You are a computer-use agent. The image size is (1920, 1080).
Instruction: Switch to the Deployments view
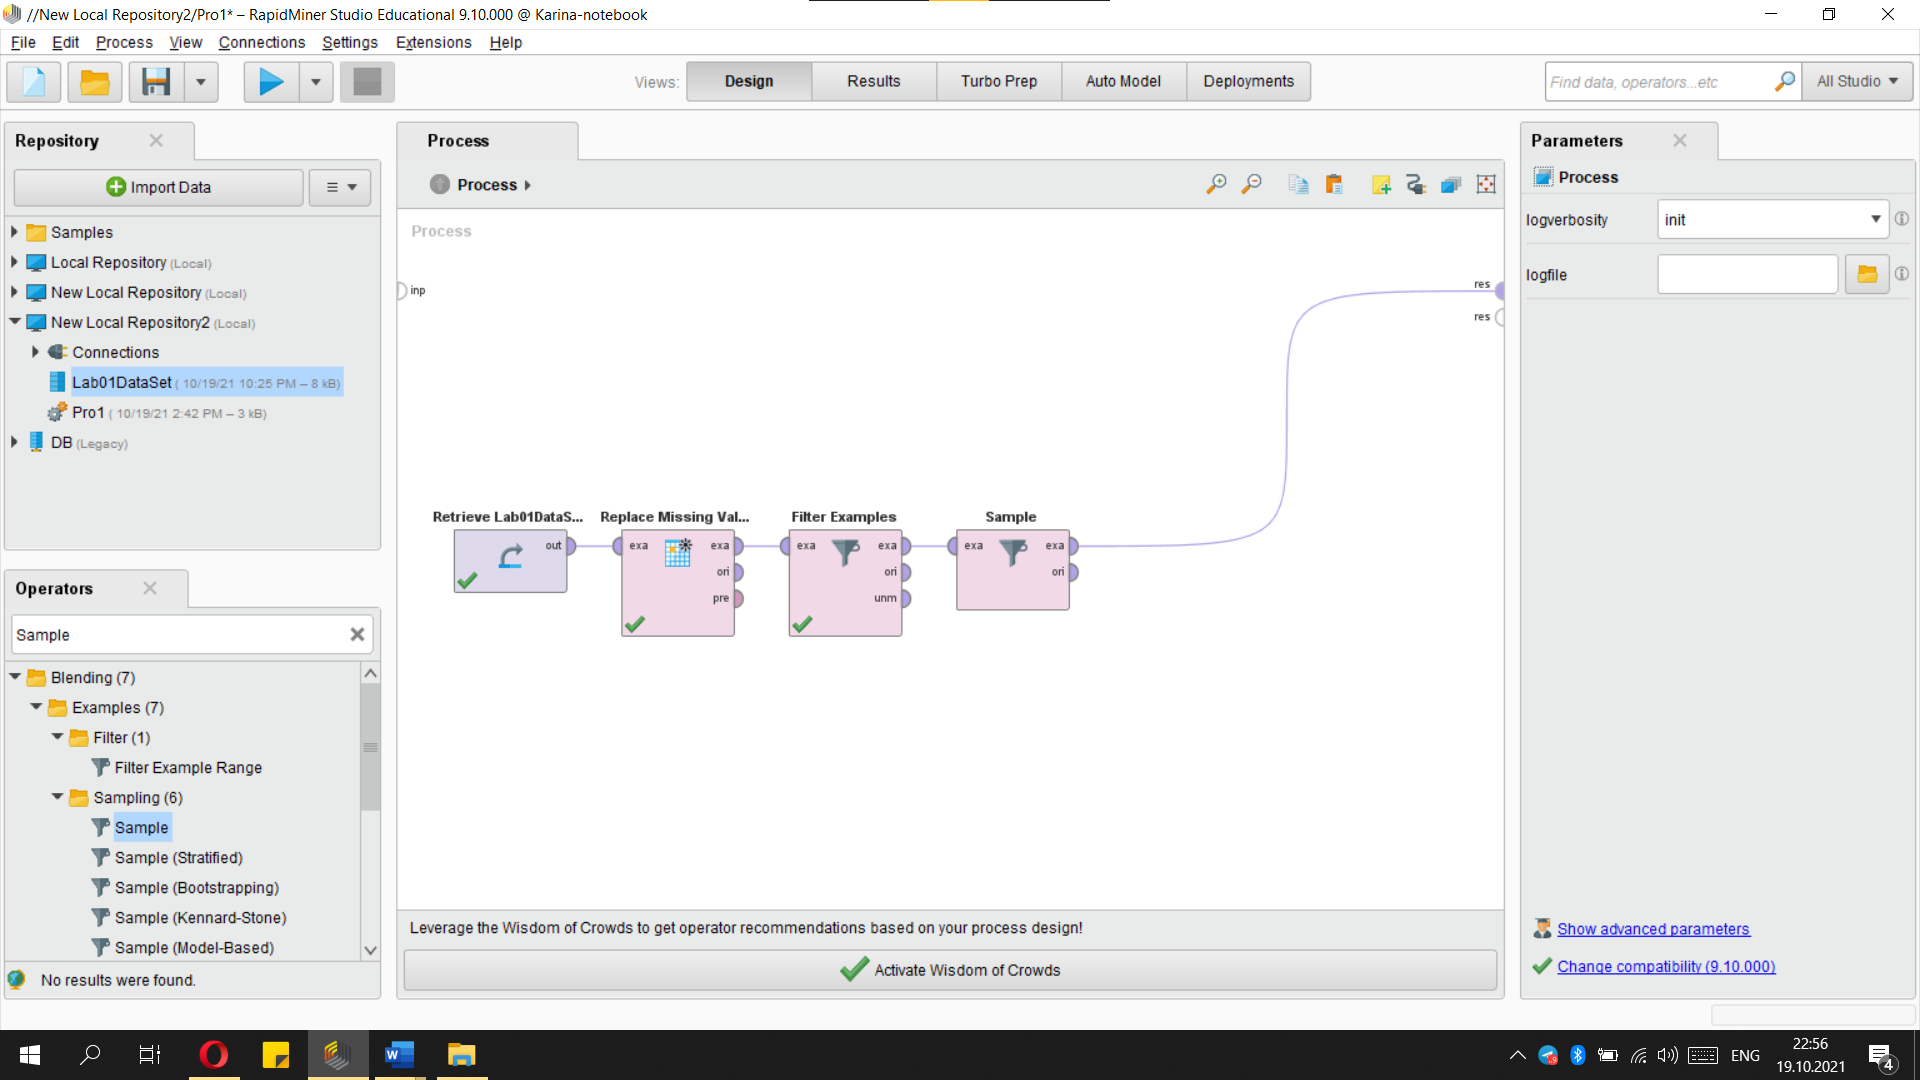point(1248,81)
